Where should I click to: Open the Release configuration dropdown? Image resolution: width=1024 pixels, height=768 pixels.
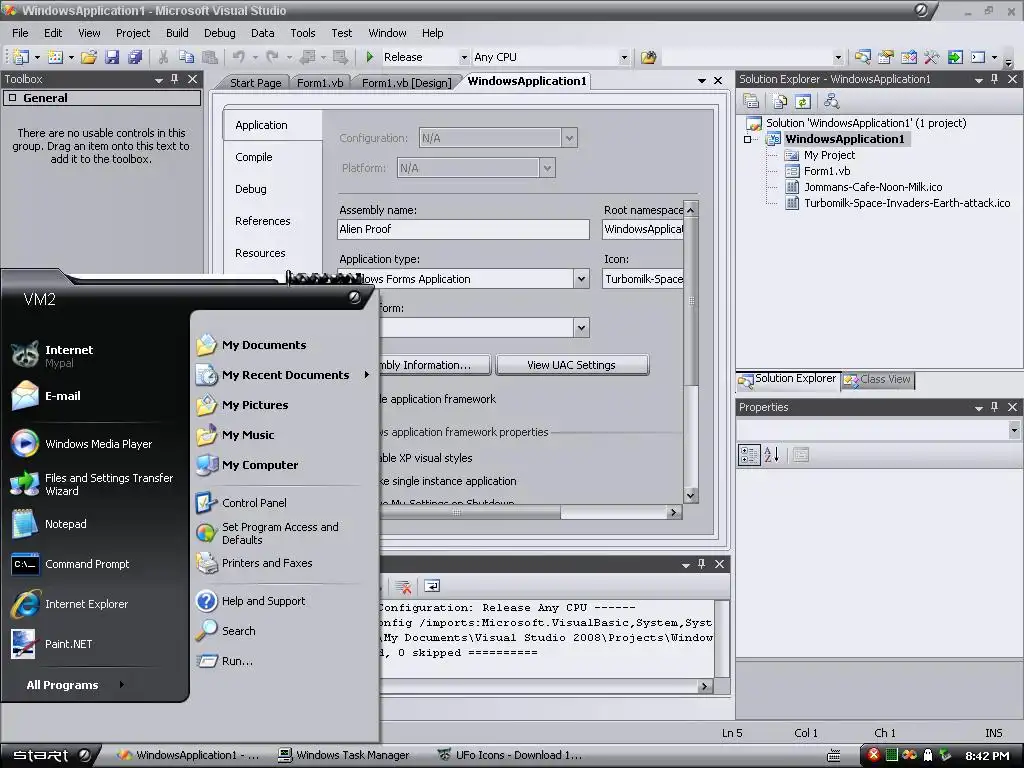click(464, 57)
